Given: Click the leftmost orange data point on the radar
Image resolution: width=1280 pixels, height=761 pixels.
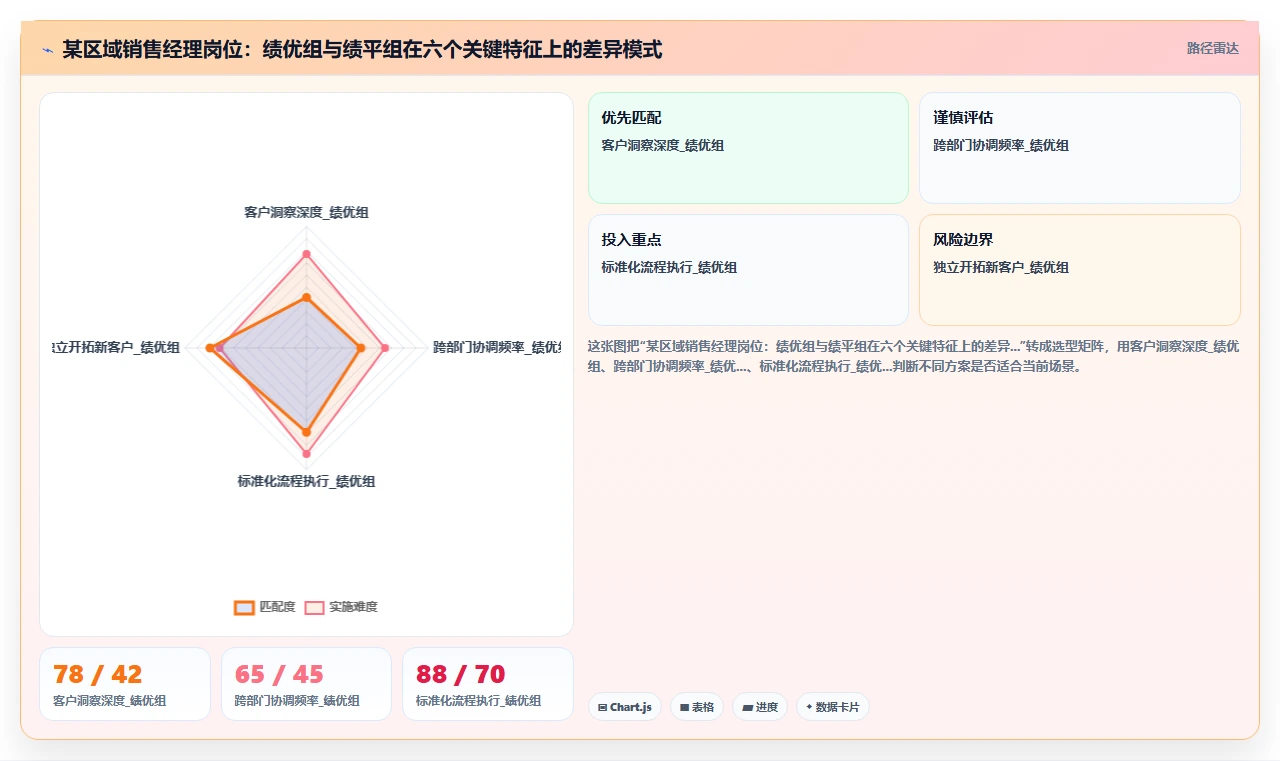Looking at the screenshot, I should (x=210, y=348).
